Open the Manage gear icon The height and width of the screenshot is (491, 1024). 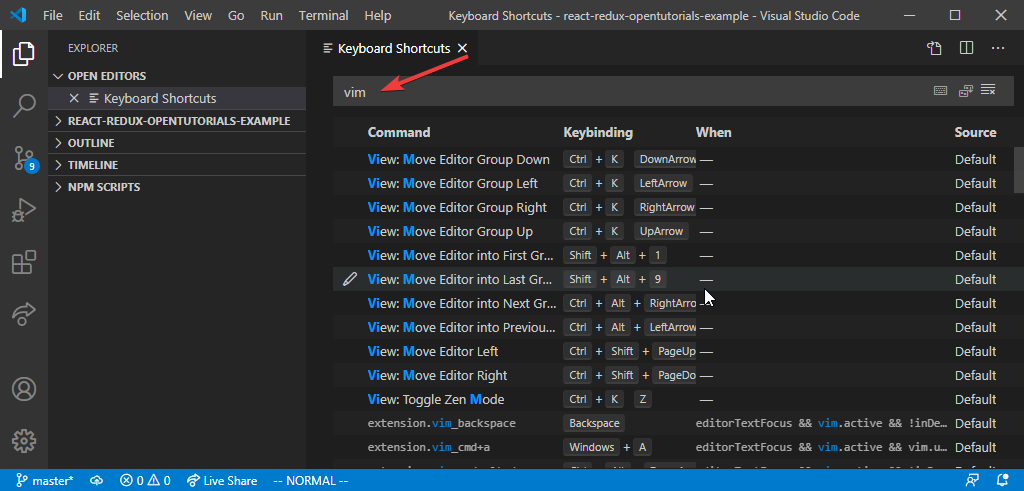click(24, 441)
